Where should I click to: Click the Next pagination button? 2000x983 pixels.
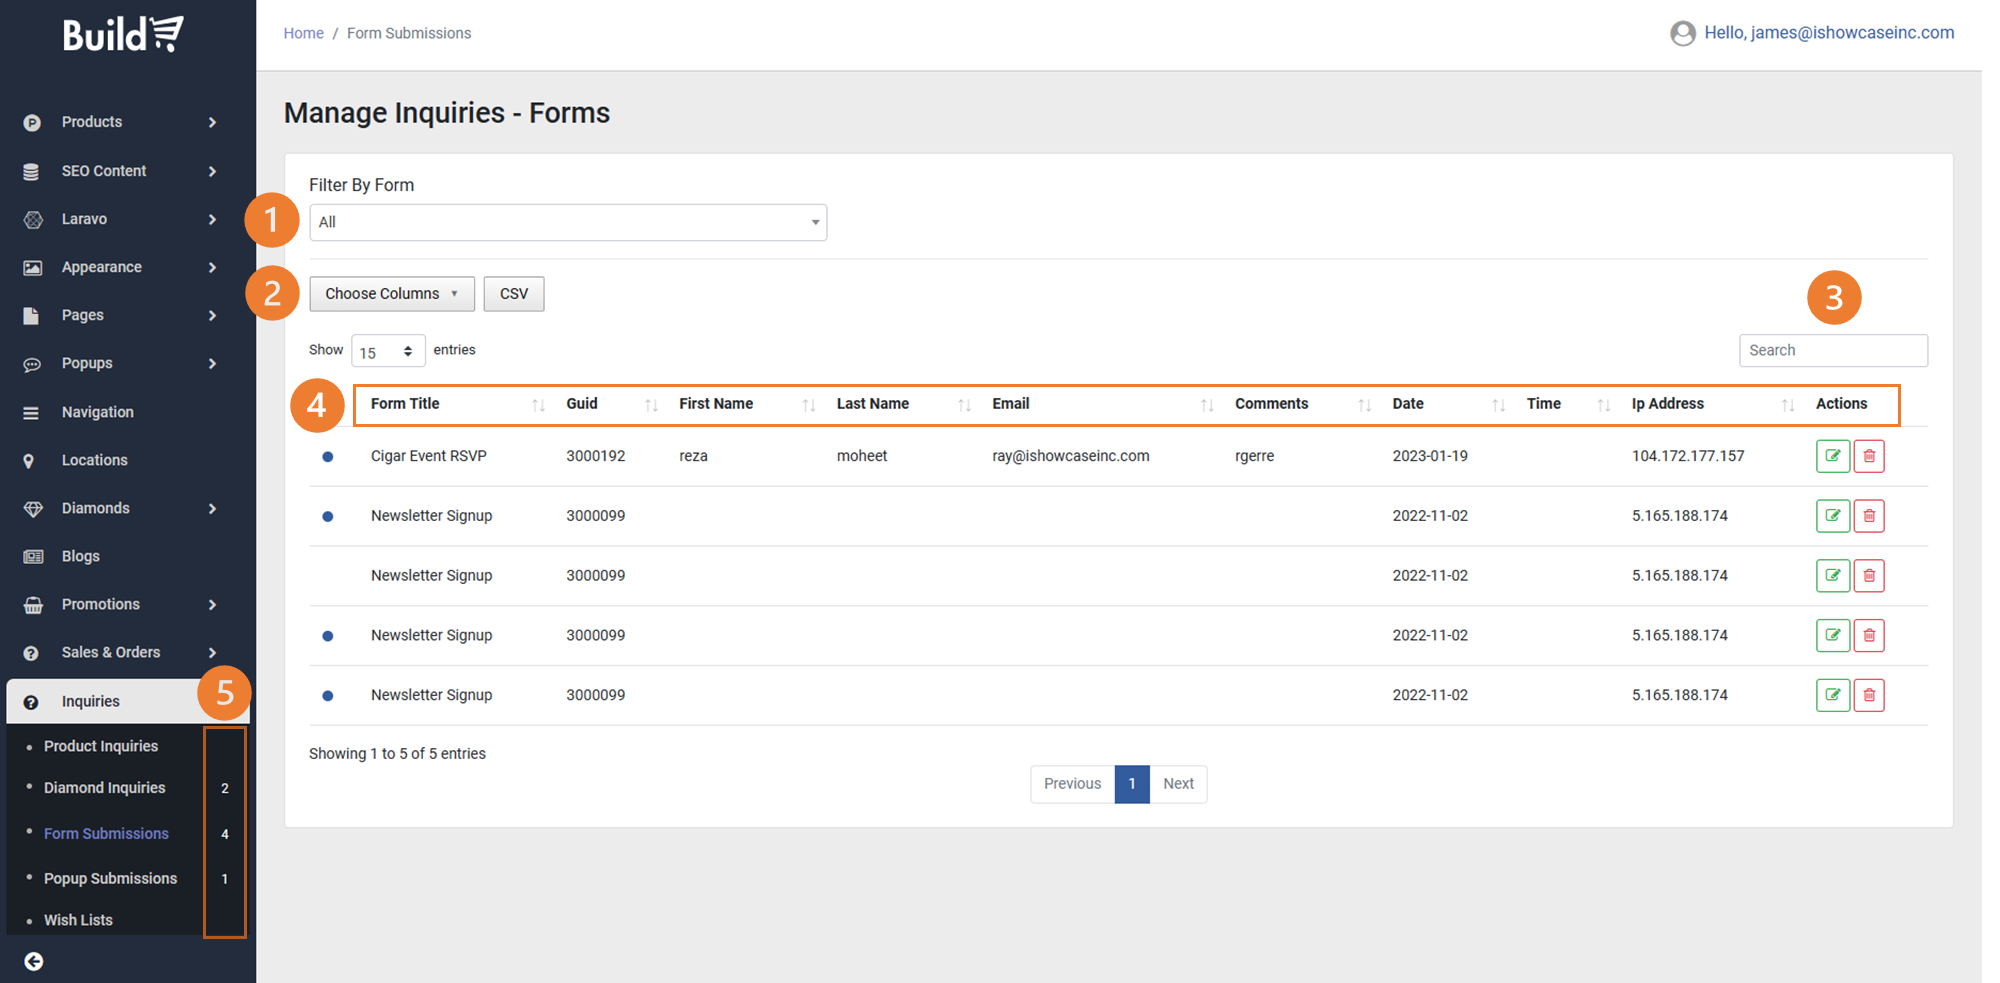pos(1177,784)
